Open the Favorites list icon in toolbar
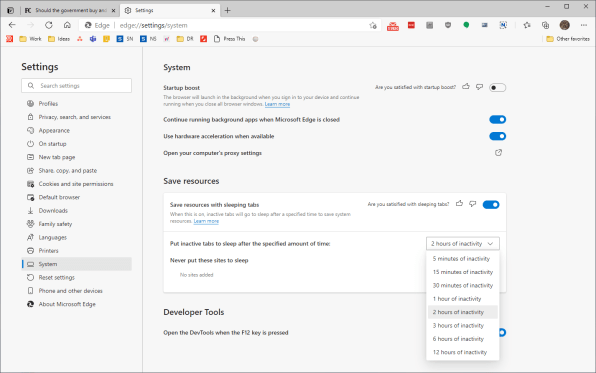Viewport: 596px width, 373px height. (527, 25)
